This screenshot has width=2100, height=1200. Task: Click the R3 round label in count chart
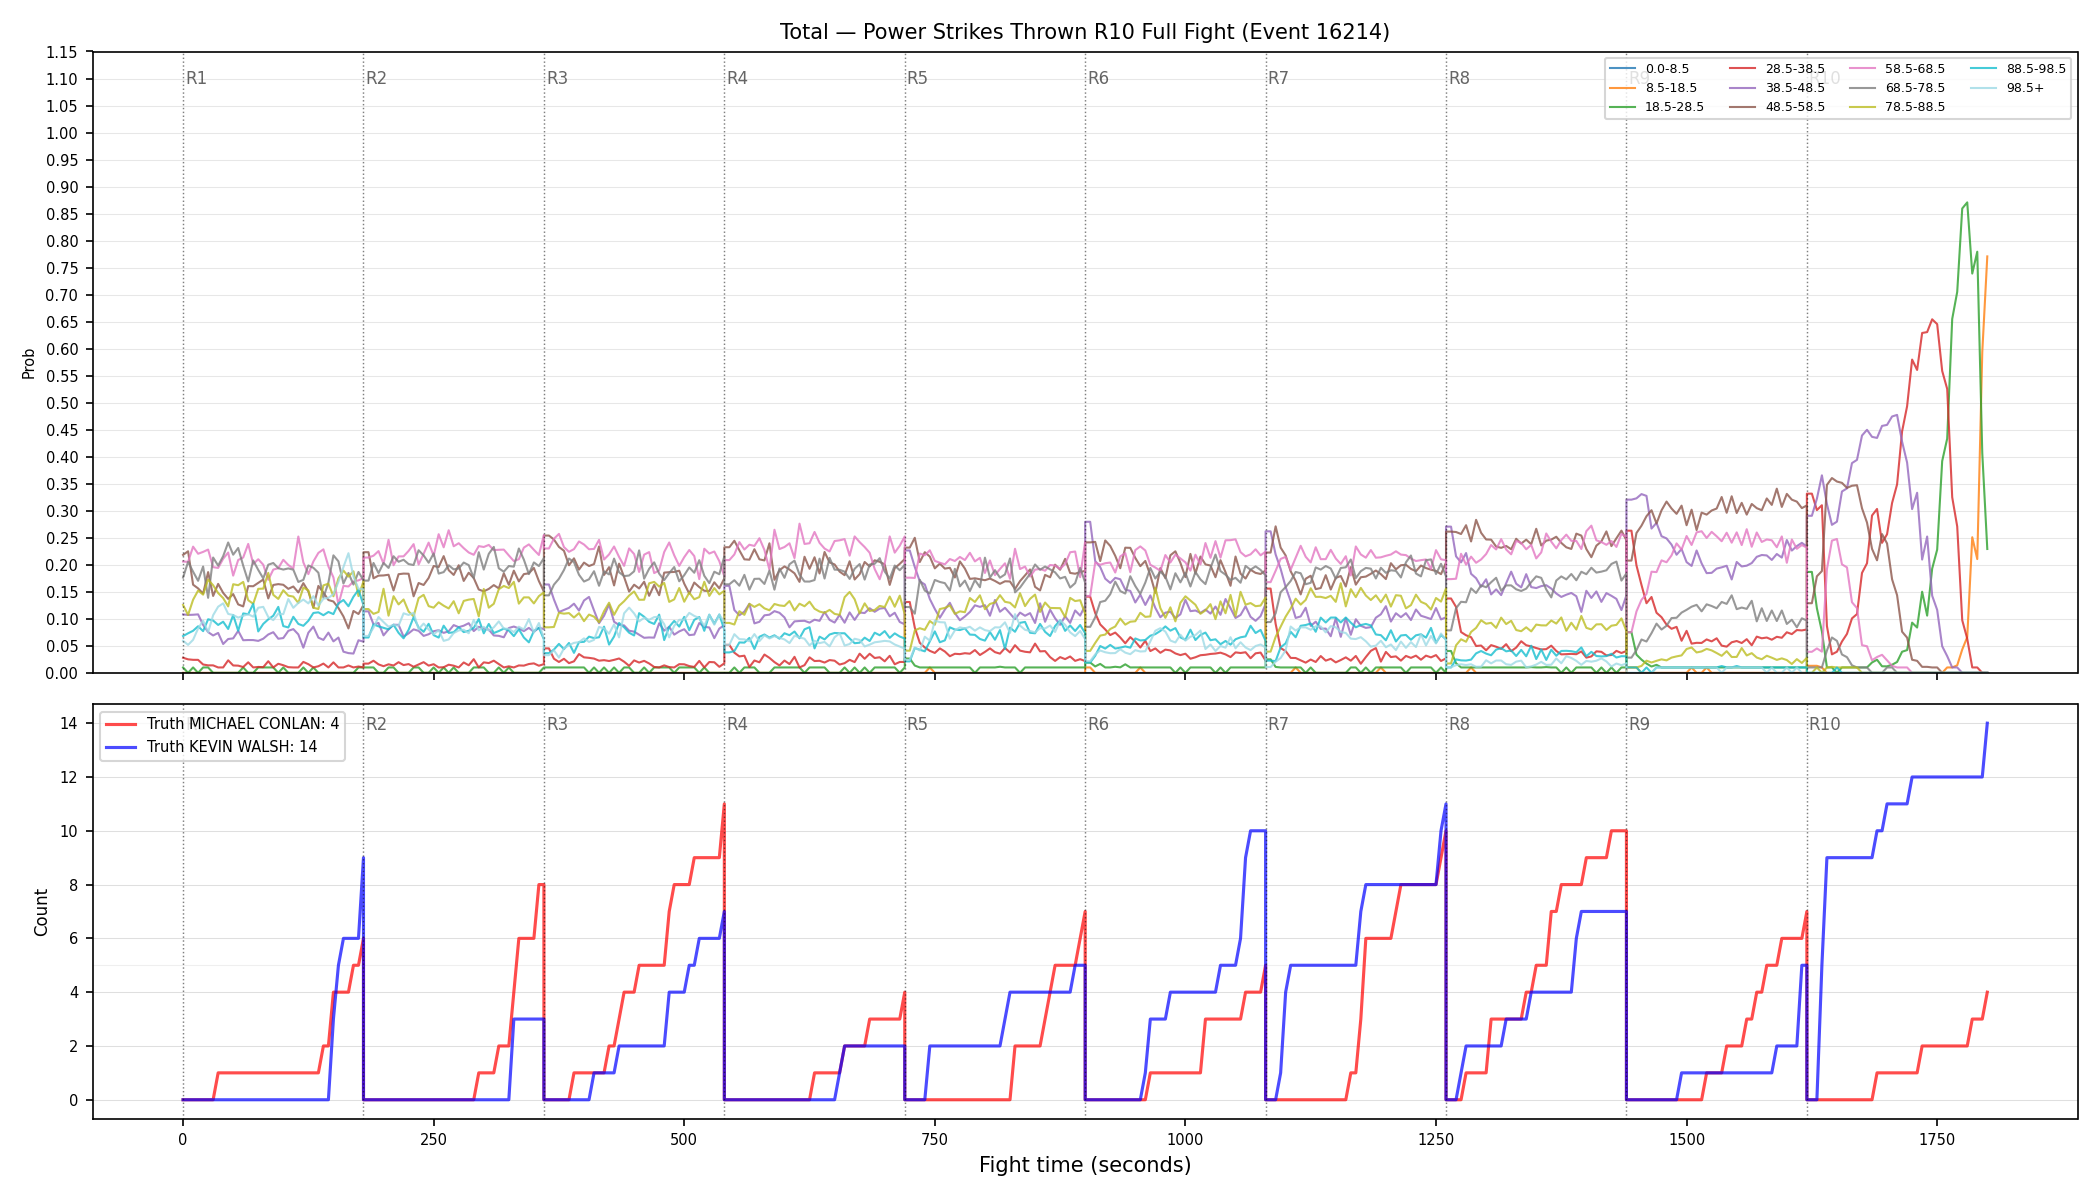point(557,724)
